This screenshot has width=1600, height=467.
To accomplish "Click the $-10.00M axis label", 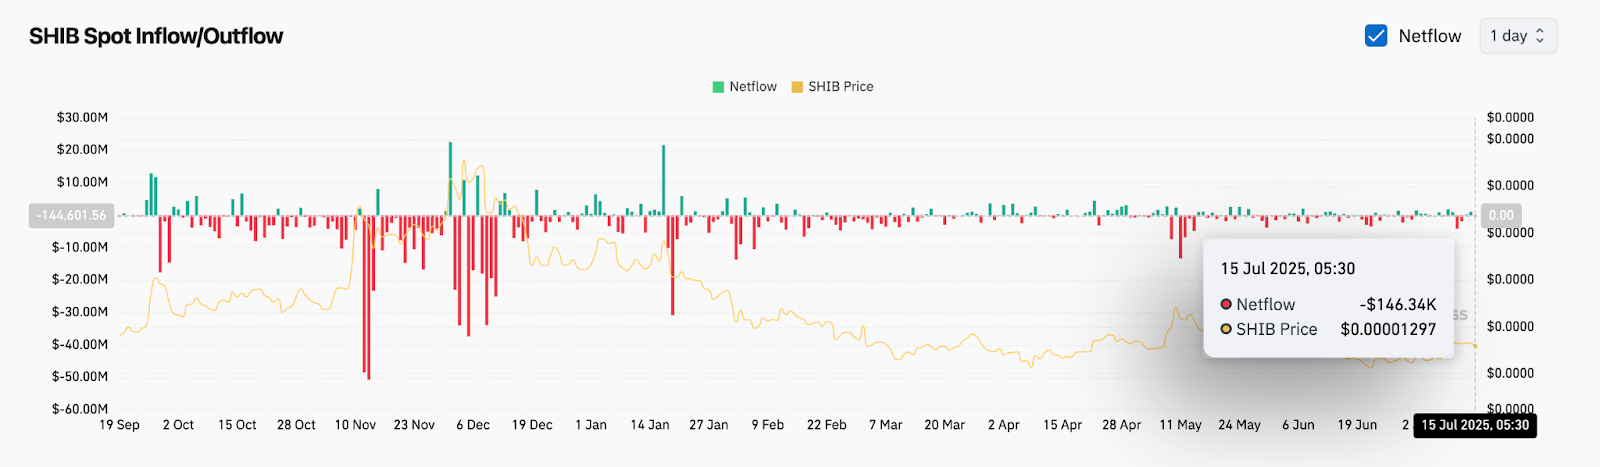I will (x=80, y=247).
